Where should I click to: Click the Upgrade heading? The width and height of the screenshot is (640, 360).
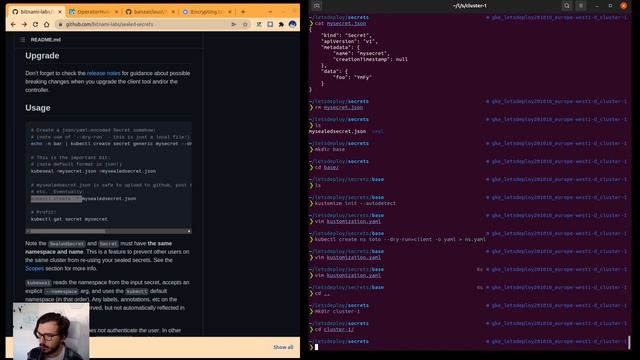(42, 56)
